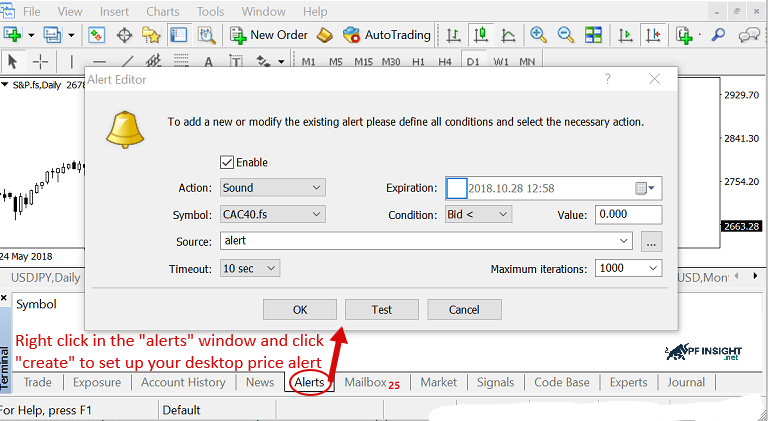768x421 pixels.
Task: Click the zoom out magnifier icon
Action: tap(565, 35)
